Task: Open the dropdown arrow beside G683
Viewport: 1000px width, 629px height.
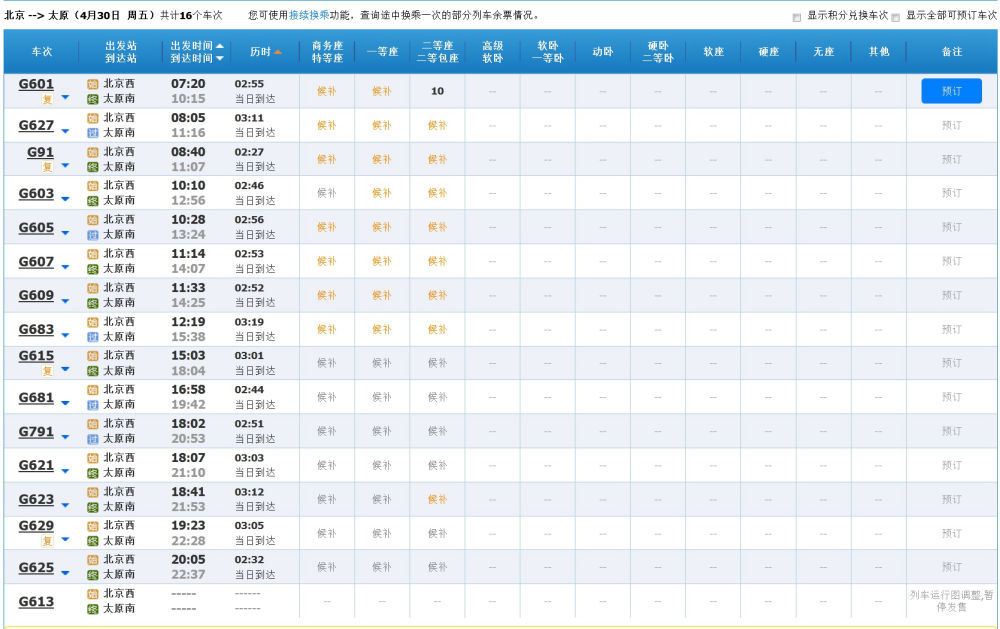Action: coord(65,335)
